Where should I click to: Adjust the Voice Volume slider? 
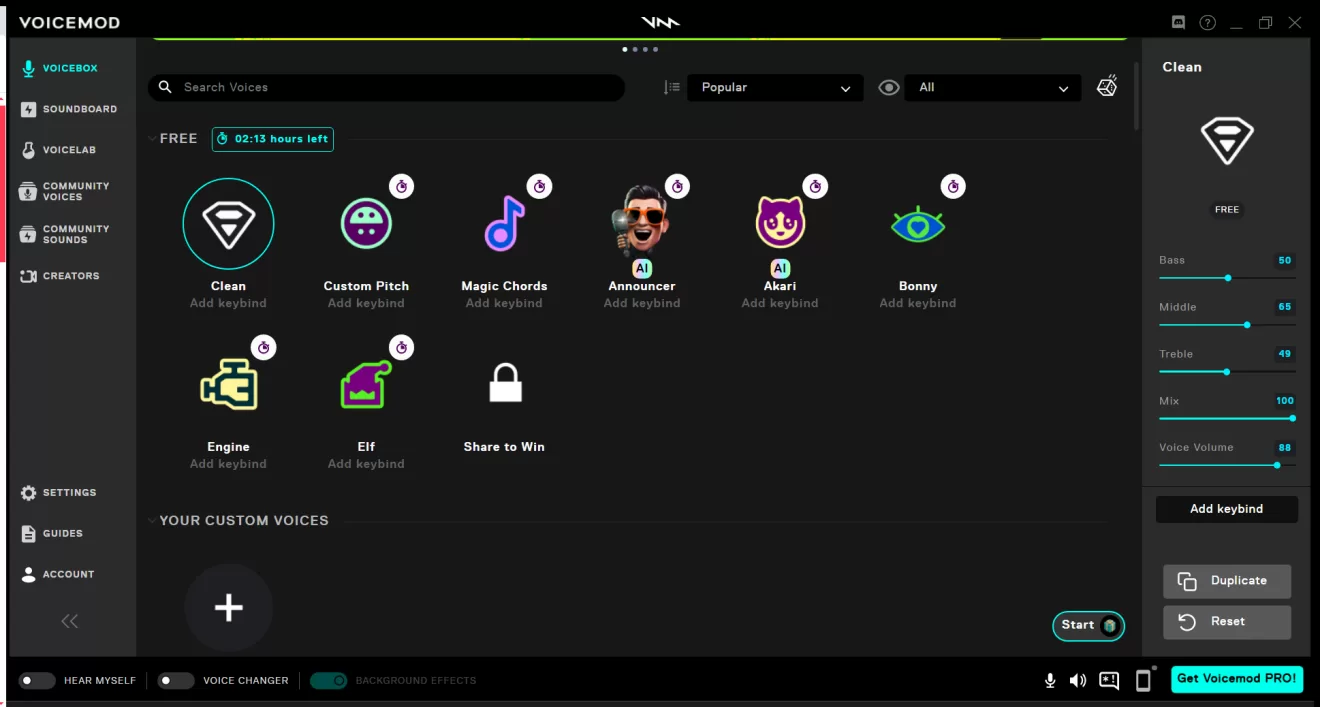[1227, 465]
